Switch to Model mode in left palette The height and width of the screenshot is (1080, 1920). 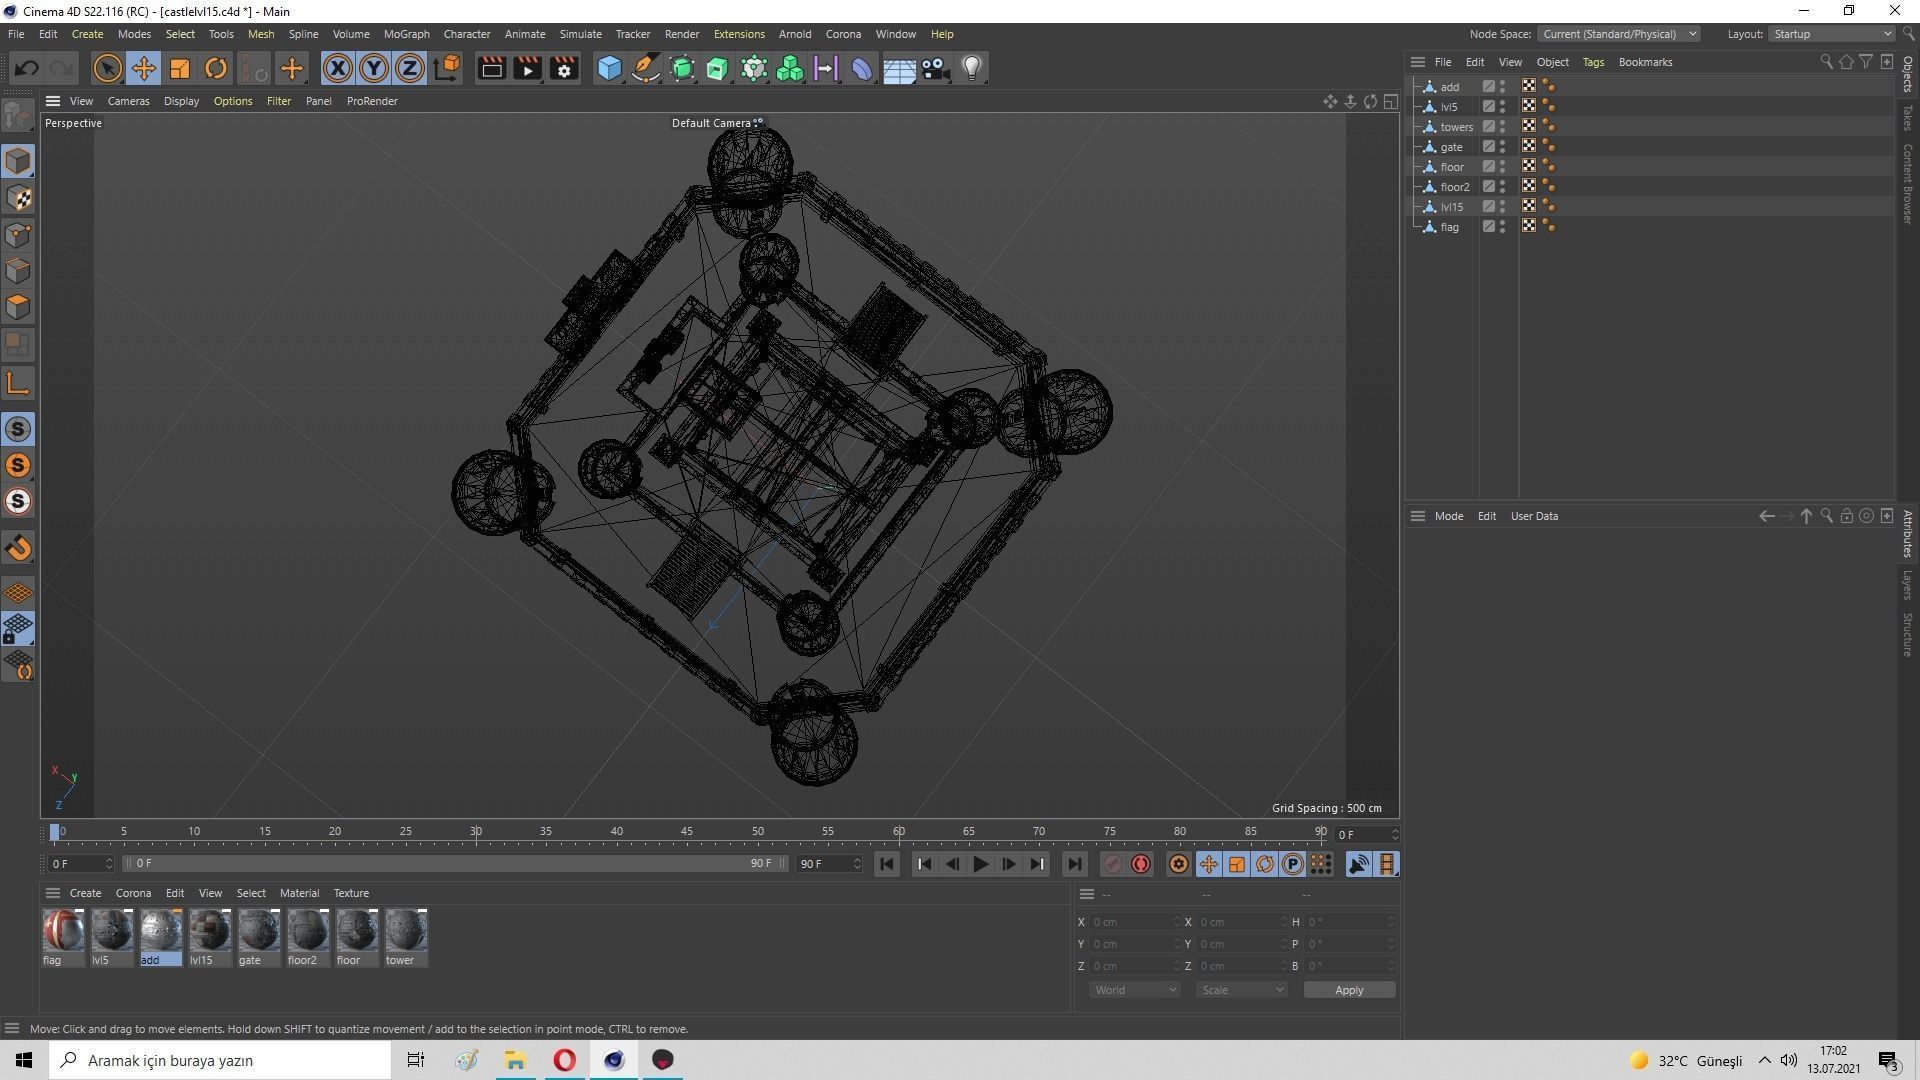click(18, 161)
